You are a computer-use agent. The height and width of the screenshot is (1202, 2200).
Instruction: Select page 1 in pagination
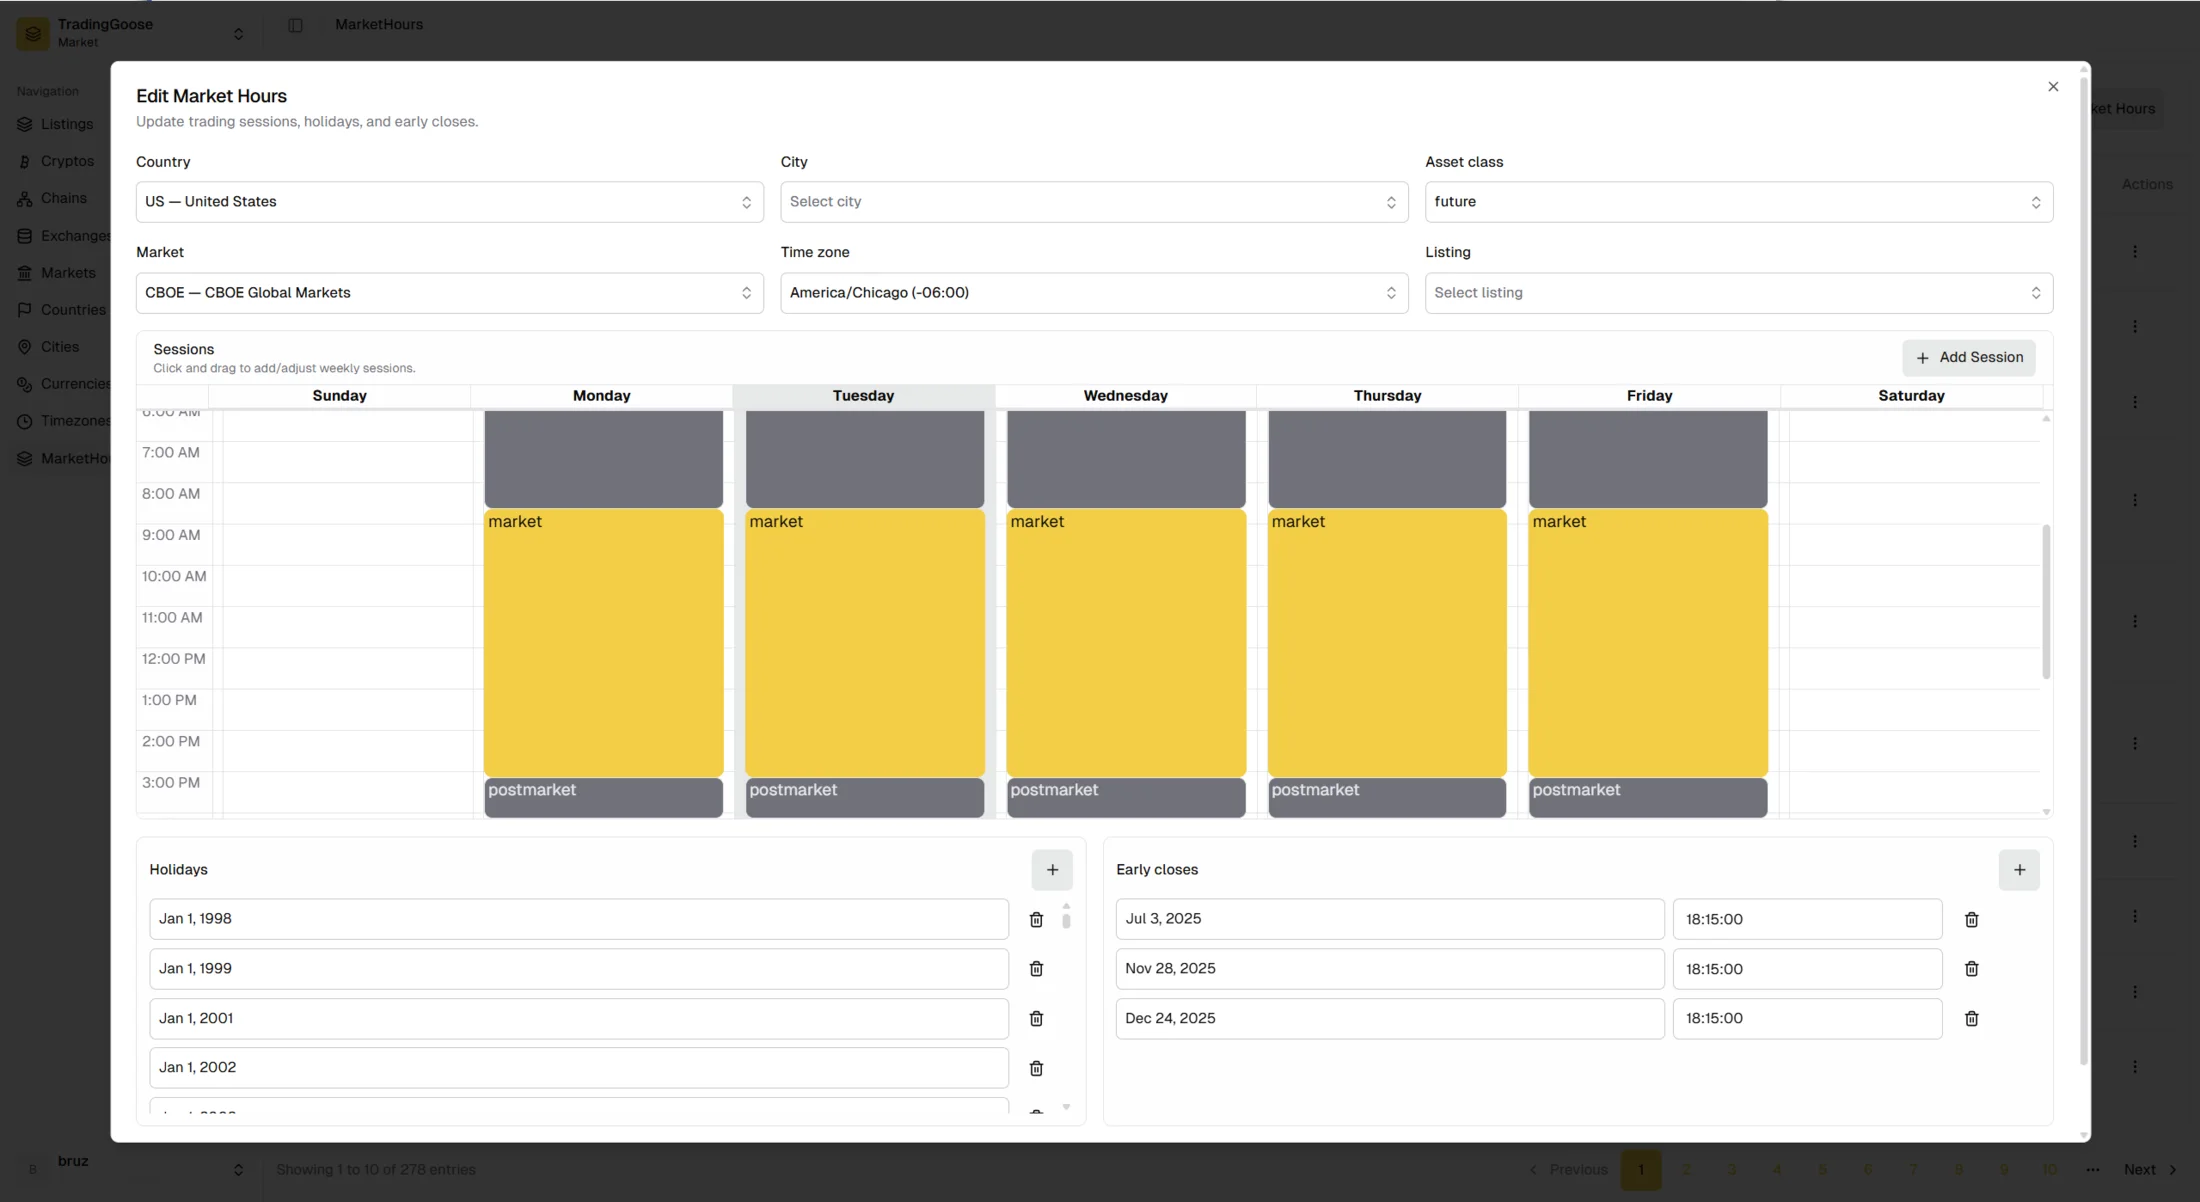point(1641,1169)
